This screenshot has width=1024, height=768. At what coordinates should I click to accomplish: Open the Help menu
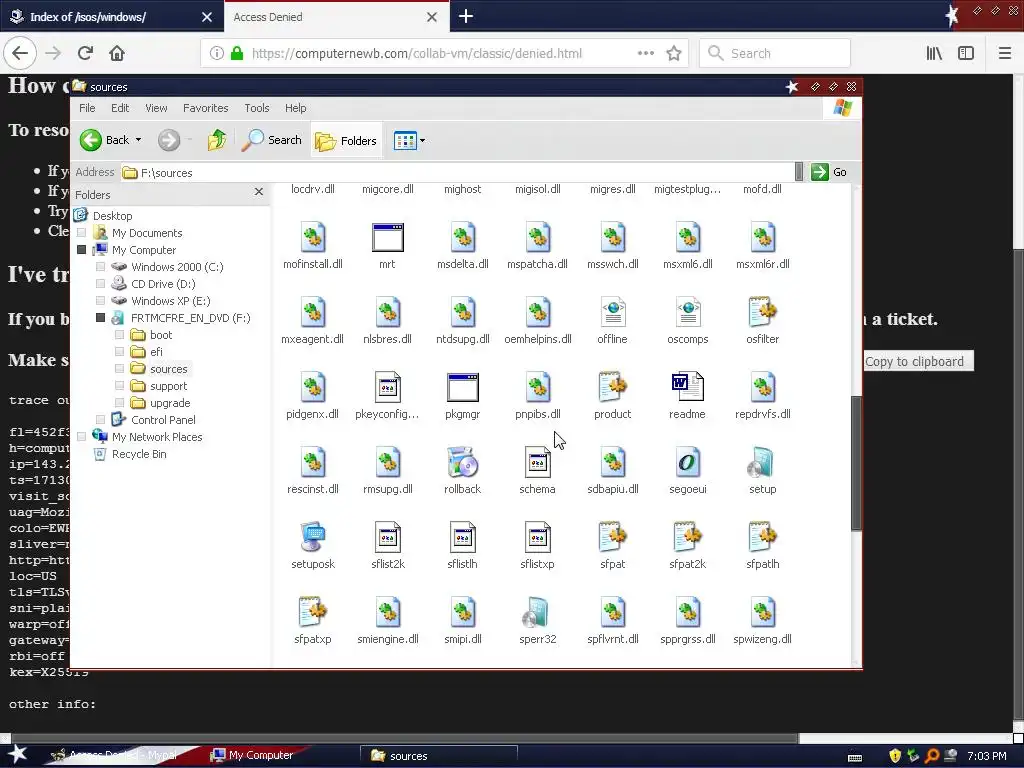click(295, 108)
